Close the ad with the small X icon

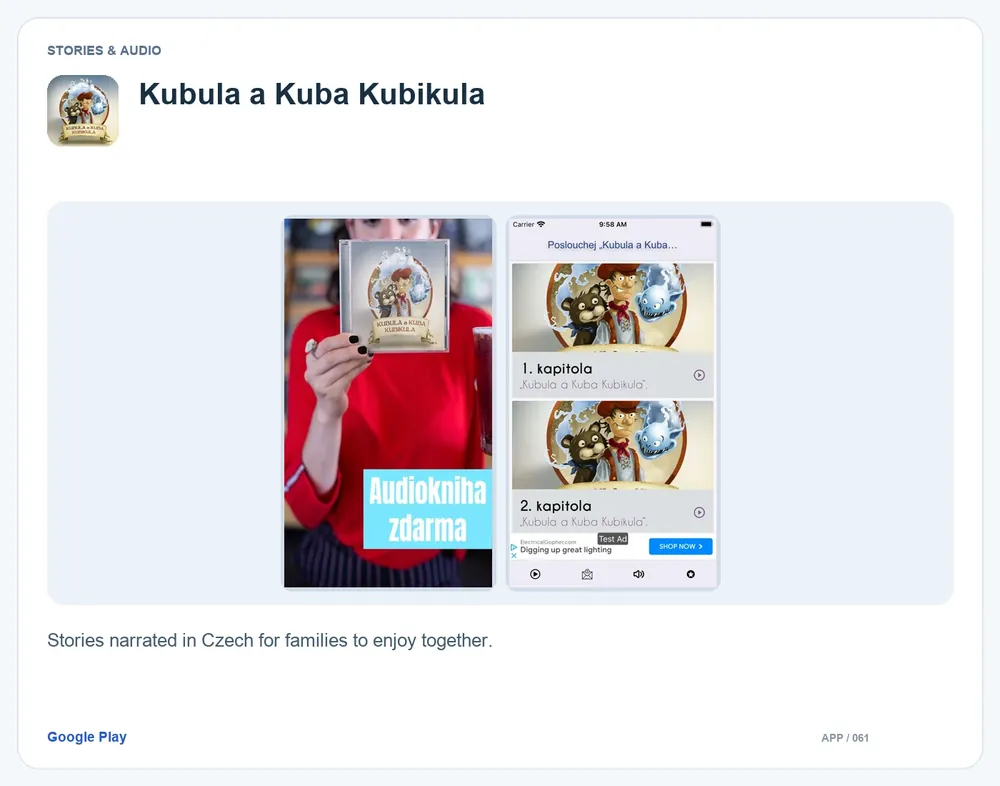[x=514, y=556]
